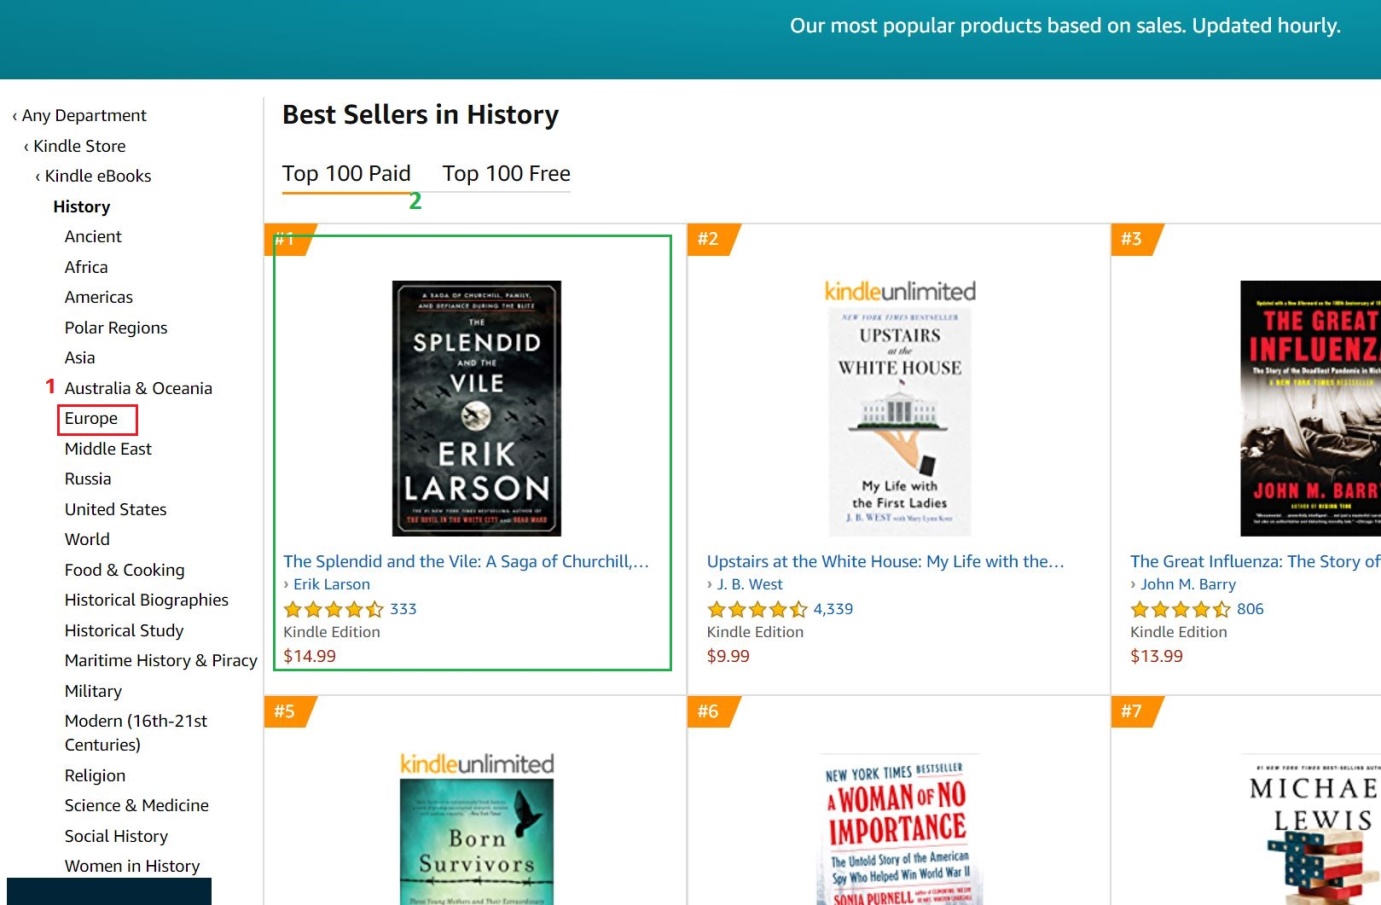Switch to the Top 100 Free tab

(x=506, y=174)
